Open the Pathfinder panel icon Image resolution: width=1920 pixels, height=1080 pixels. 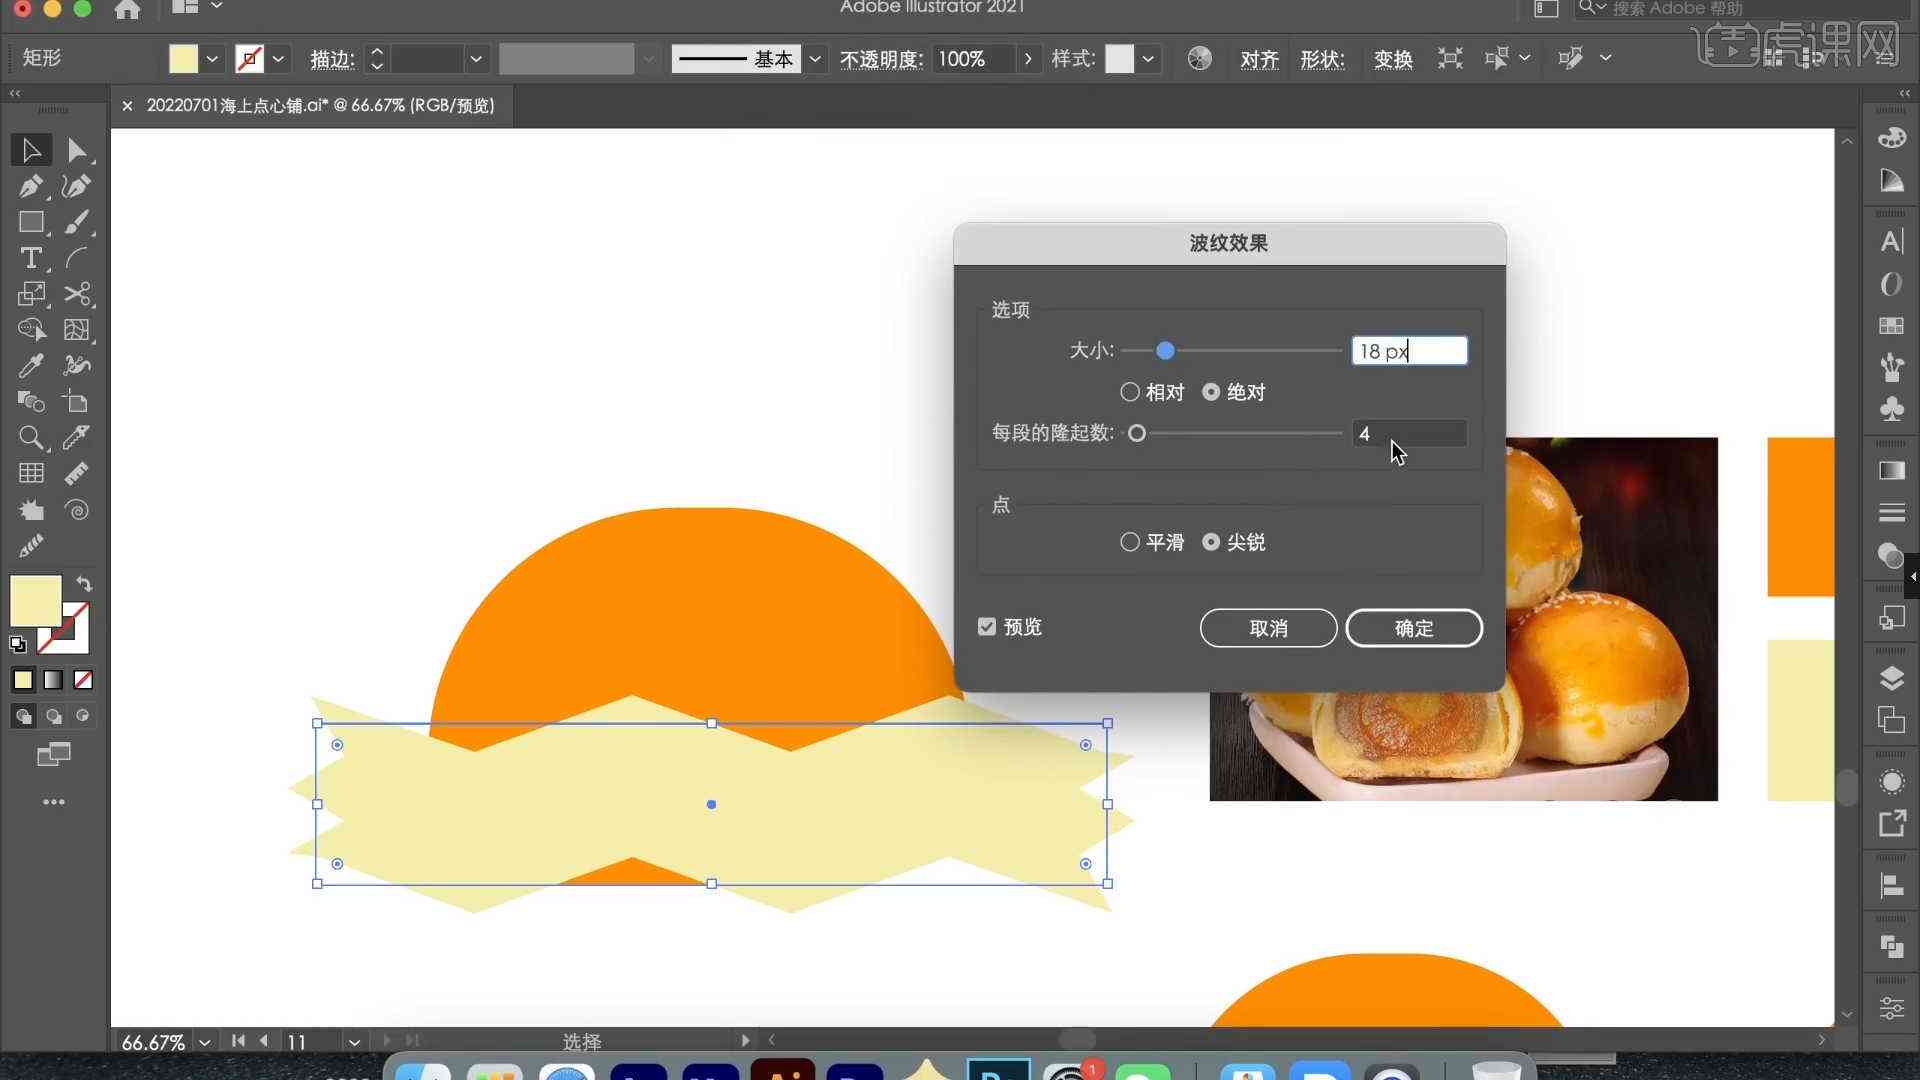1891,946
